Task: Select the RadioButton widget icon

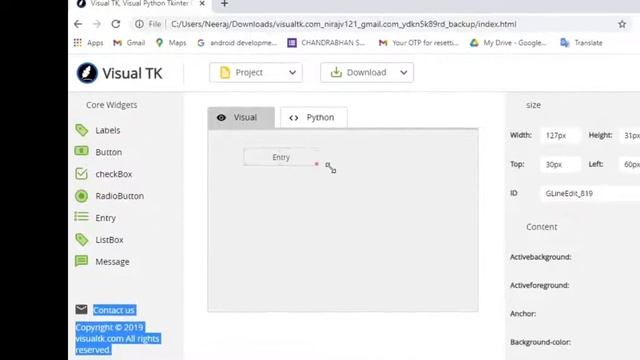Action: pos(82,196)
